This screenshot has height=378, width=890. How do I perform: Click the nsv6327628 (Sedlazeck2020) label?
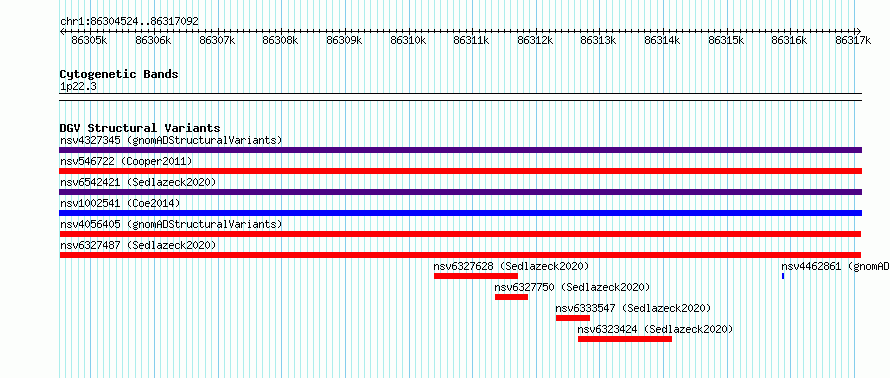tap(511, 266)
